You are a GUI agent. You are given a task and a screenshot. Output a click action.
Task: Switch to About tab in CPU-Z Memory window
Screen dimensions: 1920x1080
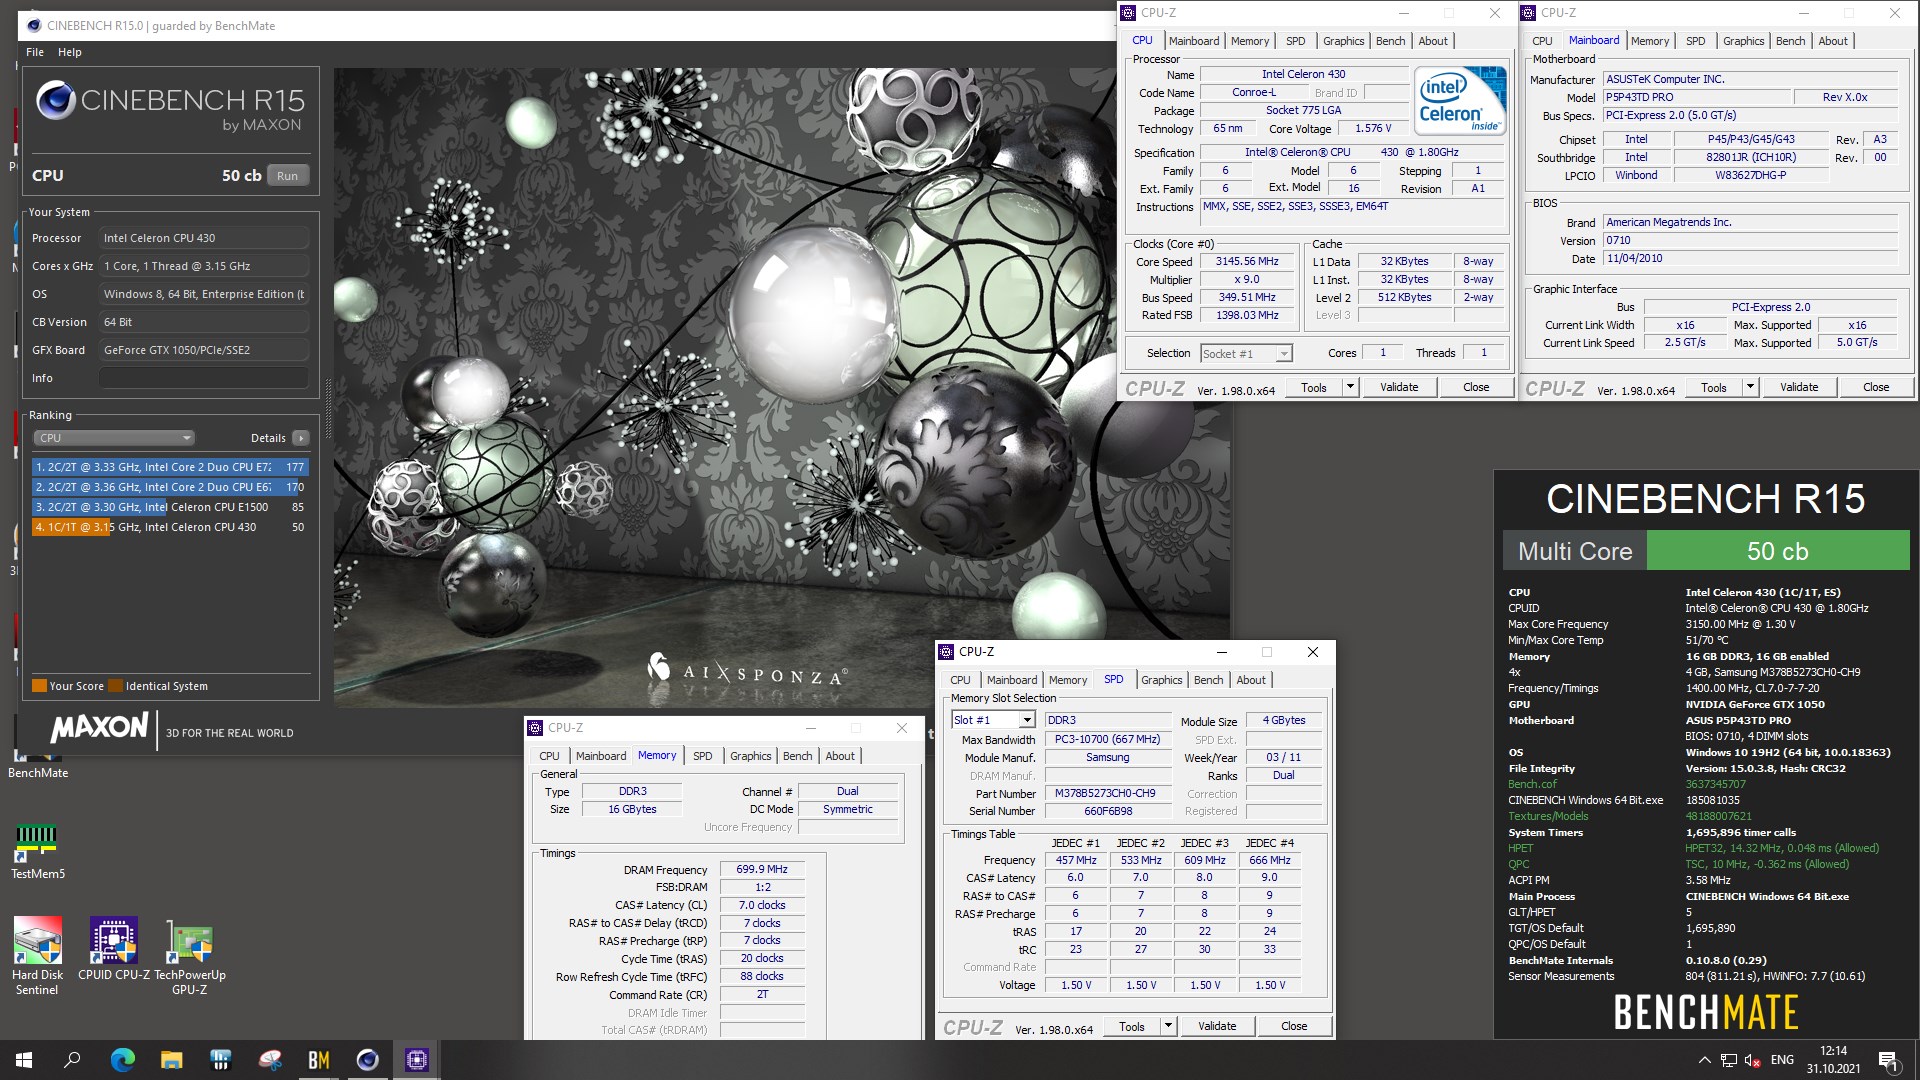[x=840, y=756]
